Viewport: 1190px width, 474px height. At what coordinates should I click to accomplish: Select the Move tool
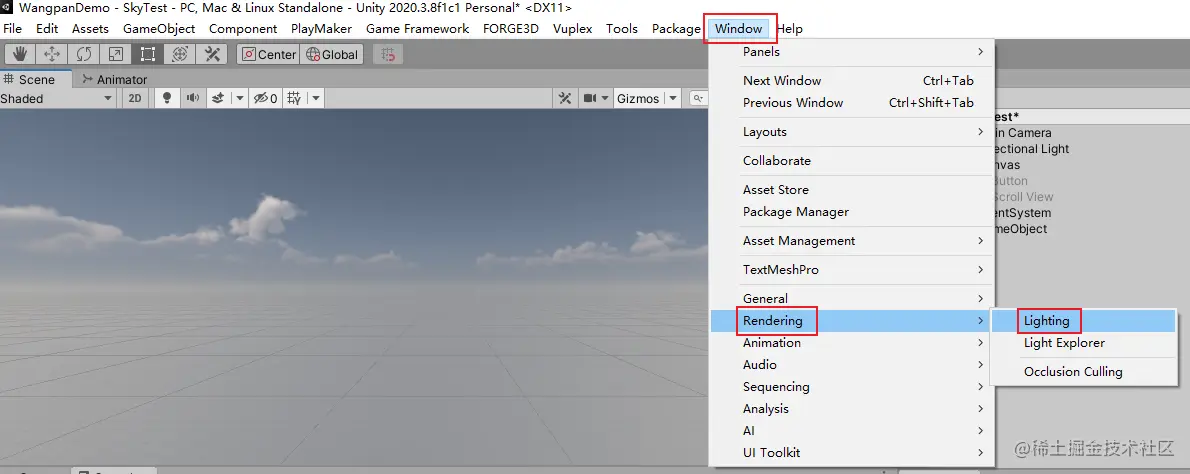[x=52, y=55]
